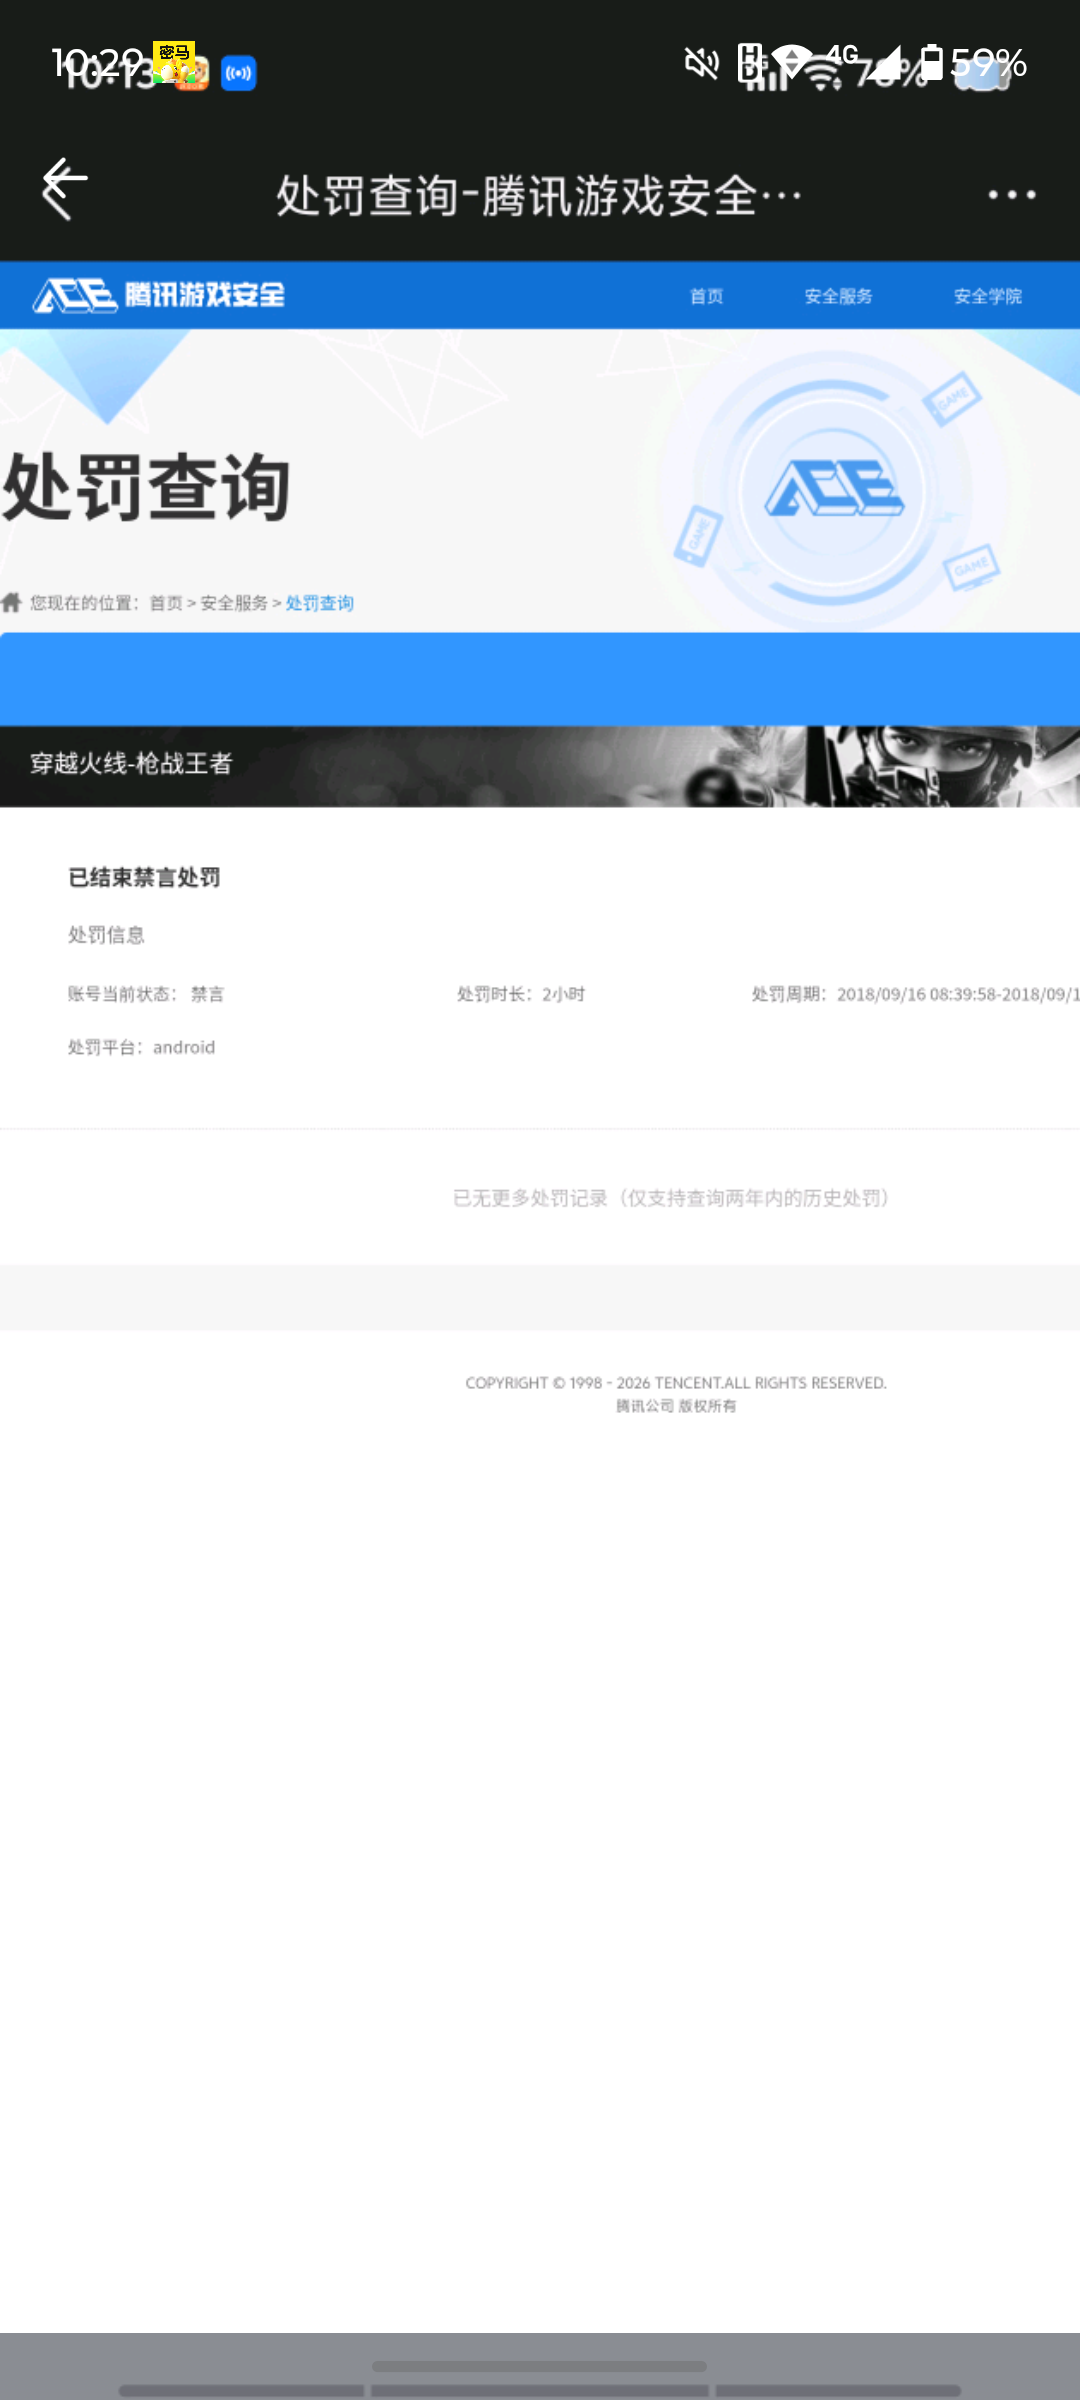
Task: Tap the large ACE emblem graphic
Action: pyautogui.click(x=834, y=490)
